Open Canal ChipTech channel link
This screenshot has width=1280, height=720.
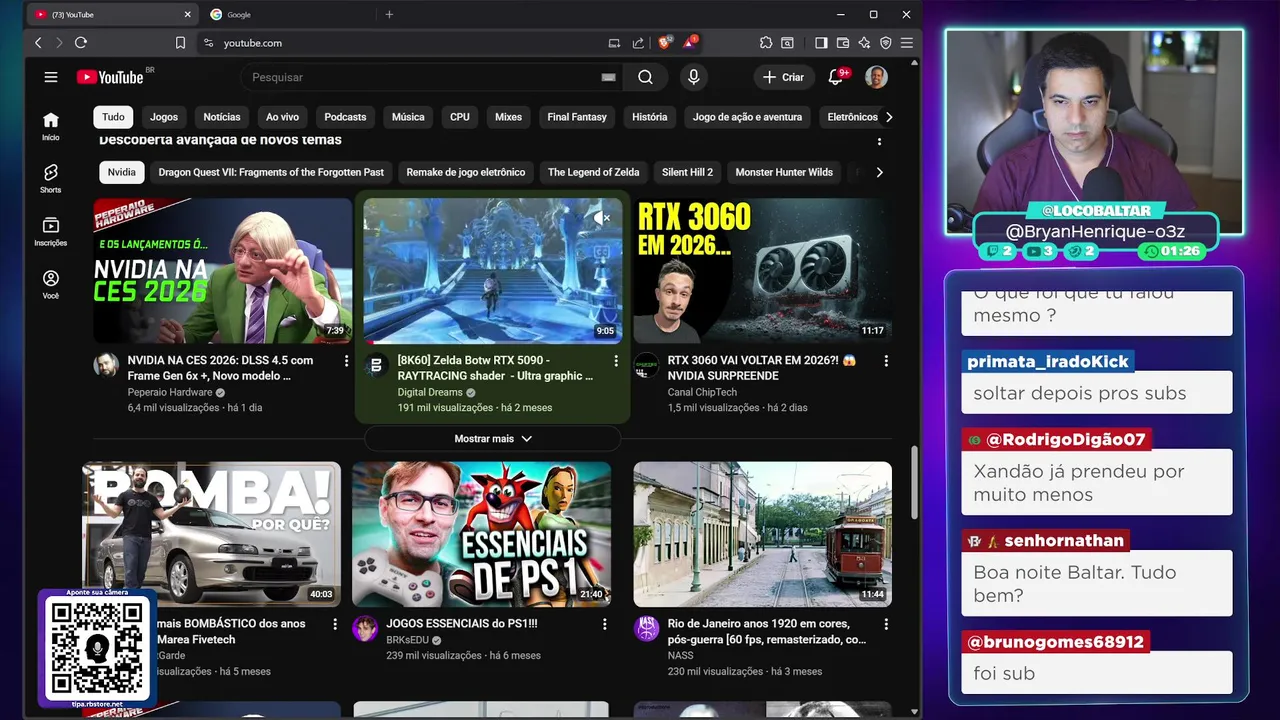[x=702, y=392]
